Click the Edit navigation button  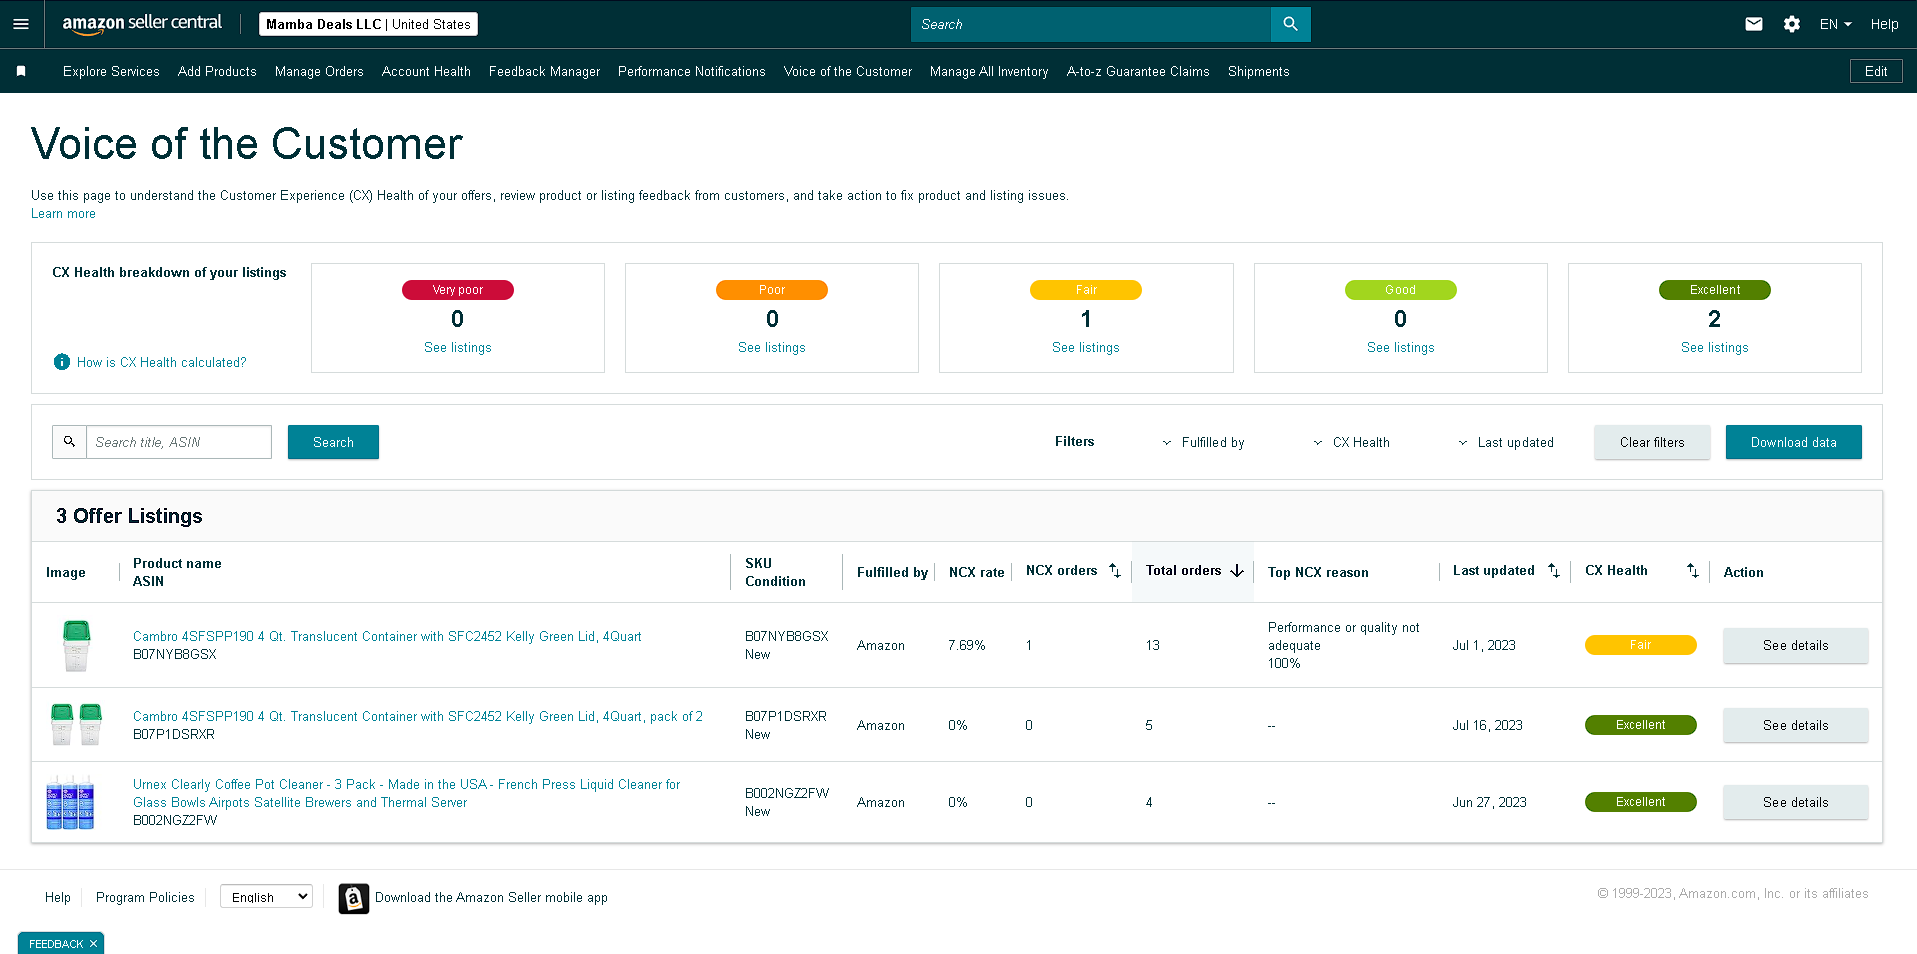pyautogui.click(x=1876, y=71)
